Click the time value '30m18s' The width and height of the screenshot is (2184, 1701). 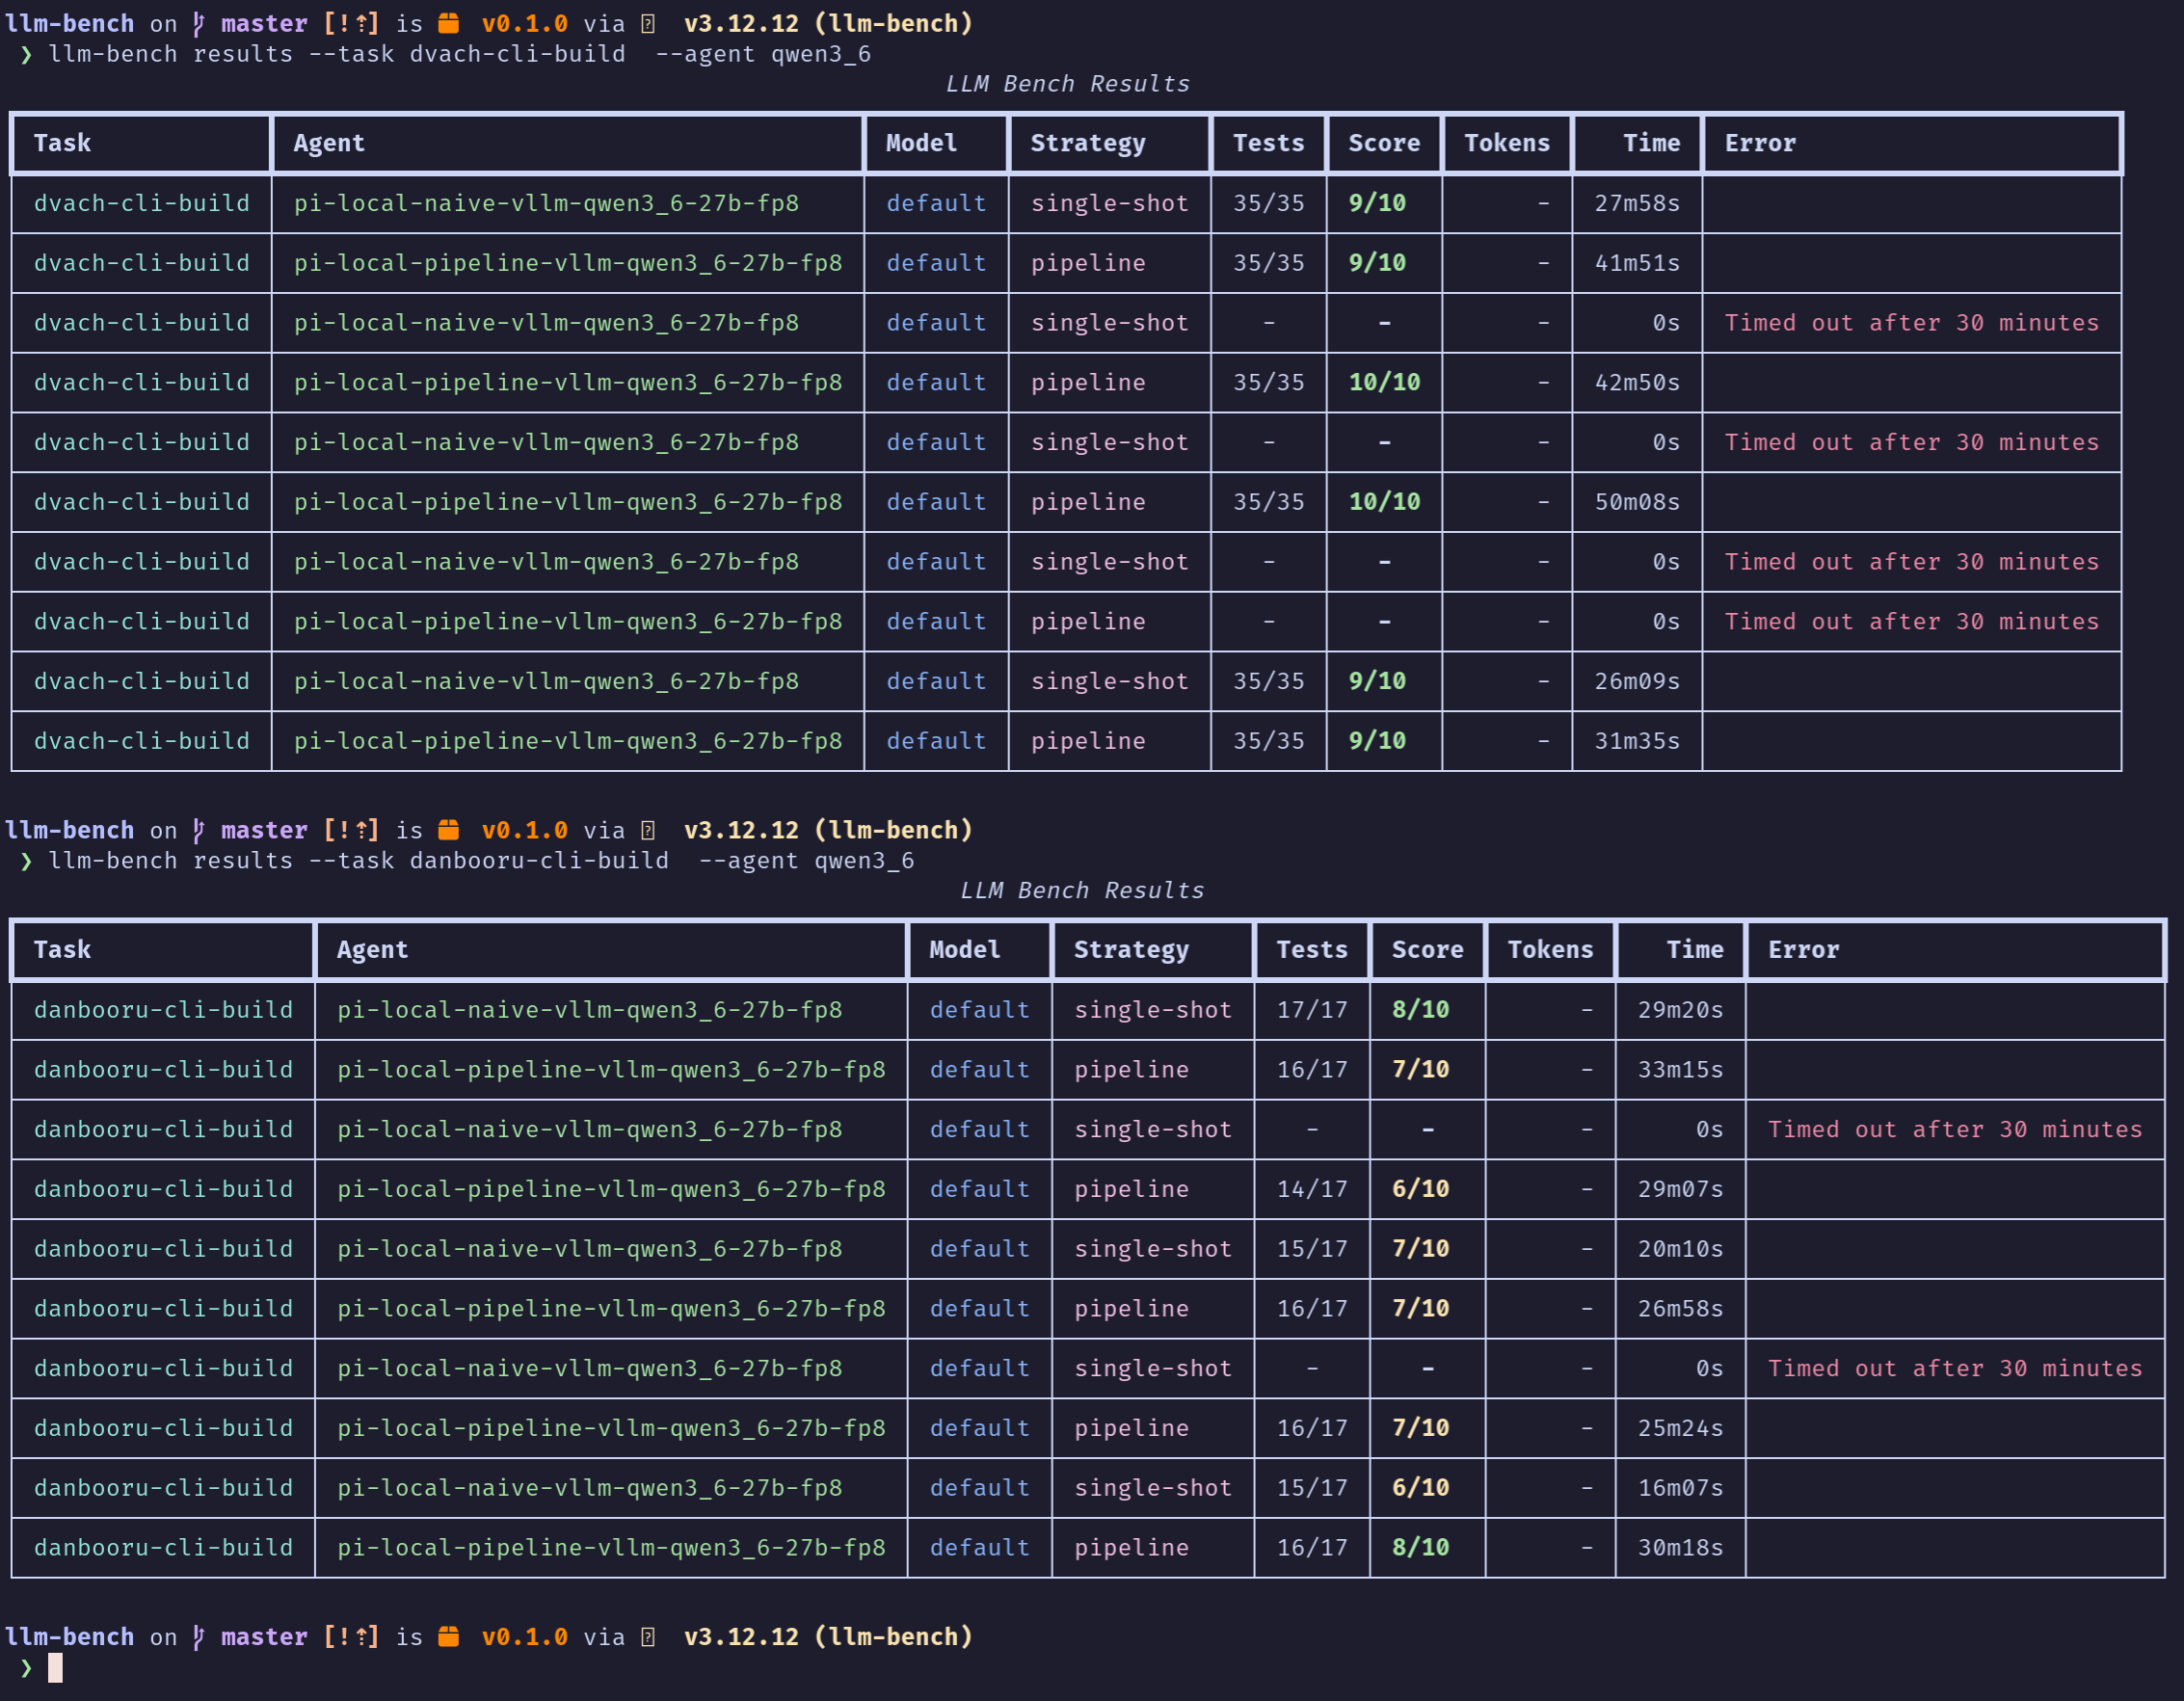[x=1681, y=1548]
